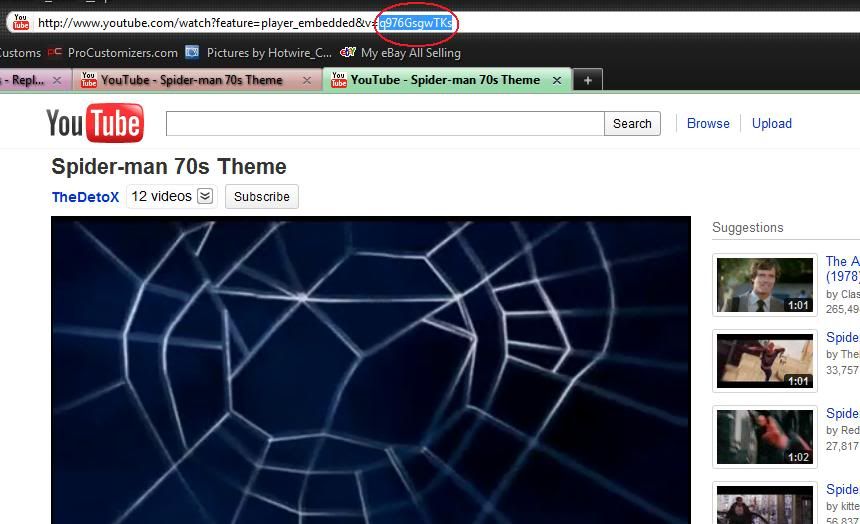
Task: Open the Upload link
Action: [x=772, y=123]
